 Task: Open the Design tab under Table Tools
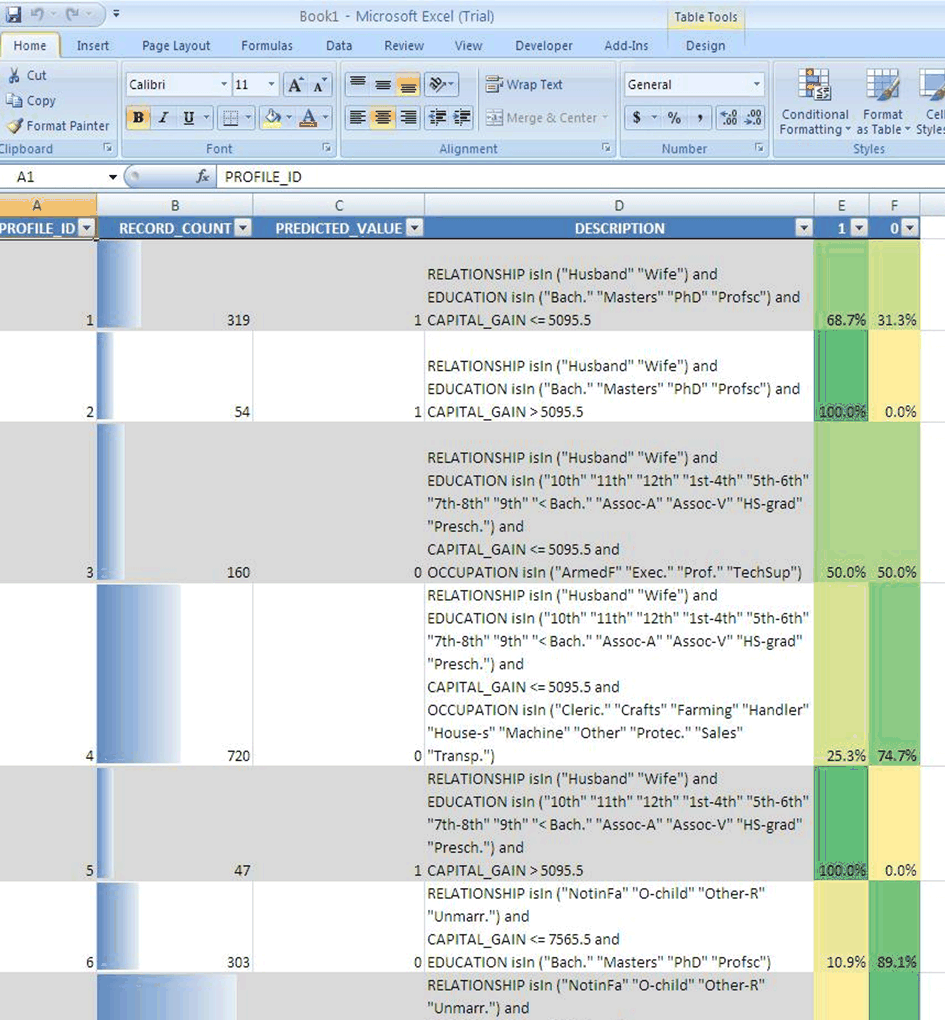(x=705, y=46)
